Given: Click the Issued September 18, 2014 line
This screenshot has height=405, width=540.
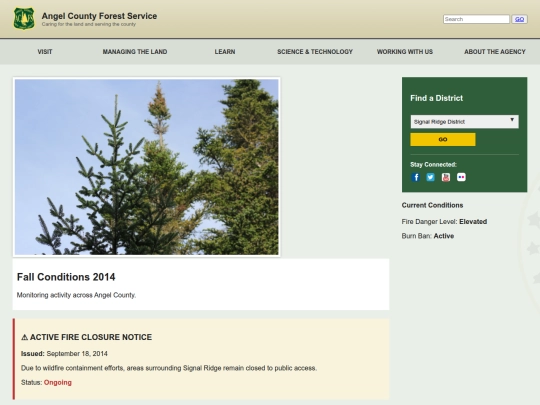Looking at the screenshot, I should (x=64, y=354).
